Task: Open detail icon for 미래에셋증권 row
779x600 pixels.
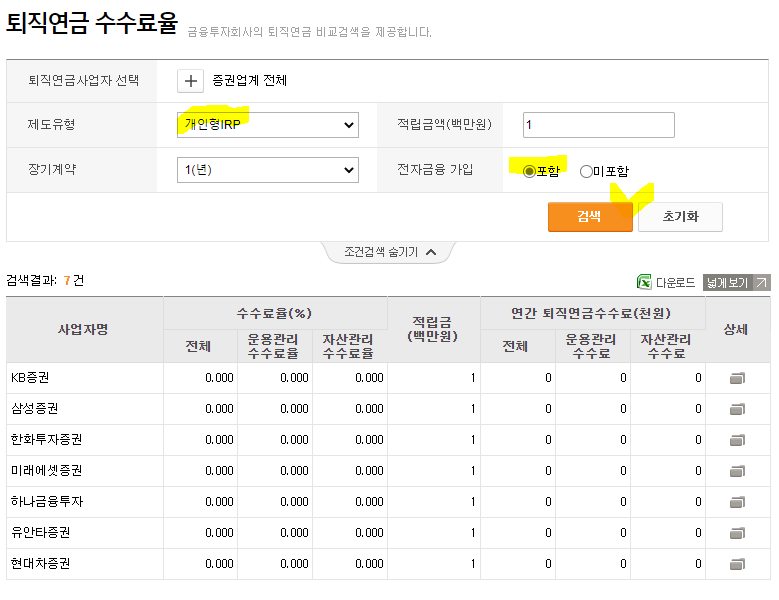Action: (x=737, y=471)
